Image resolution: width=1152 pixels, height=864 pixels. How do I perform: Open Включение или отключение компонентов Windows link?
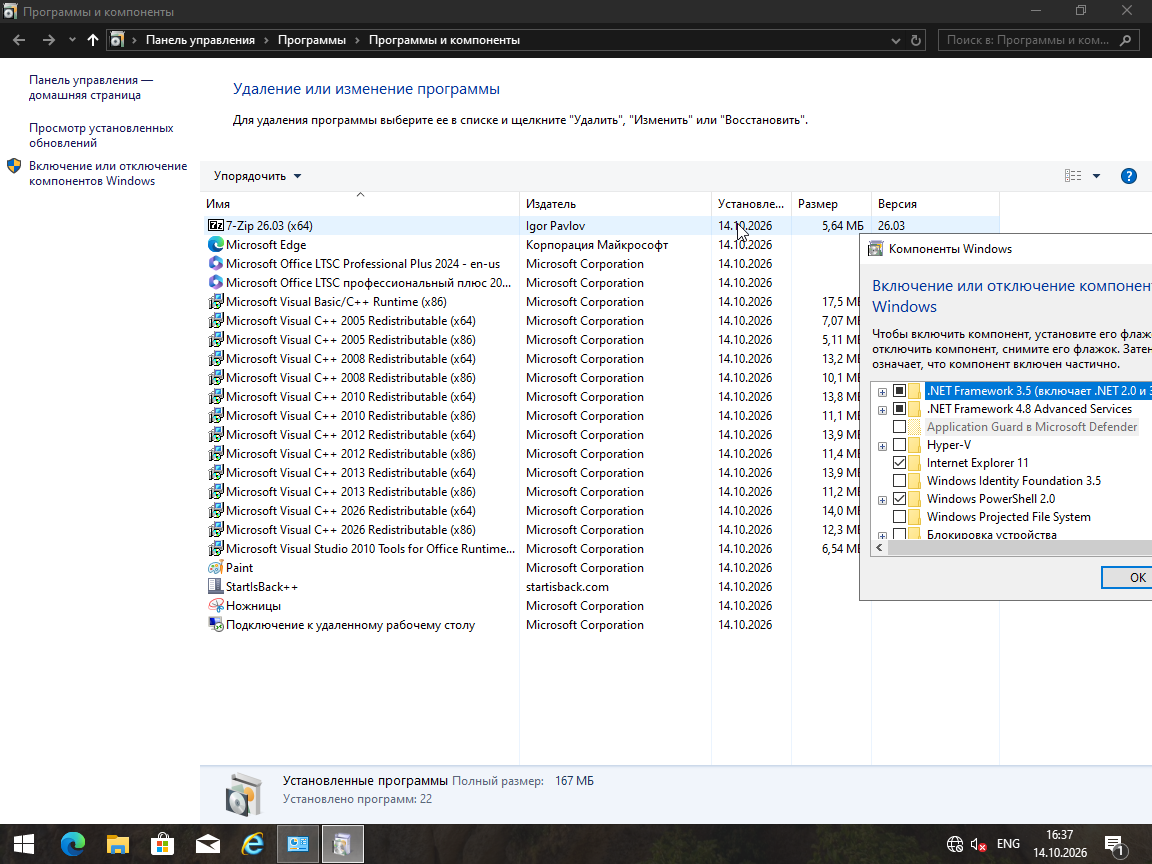(108, 173)
